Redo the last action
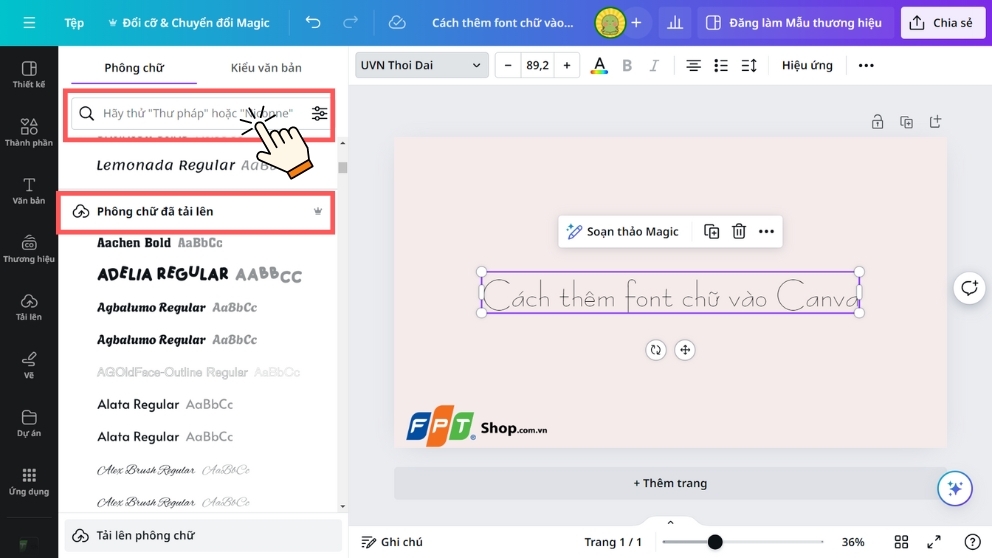Screen dimensions: 992x558 click(350, 23)
